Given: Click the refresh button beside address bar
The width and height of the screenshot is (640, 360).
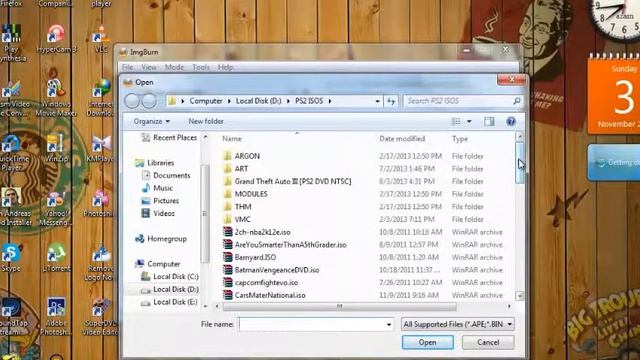Looking at the screenshot, I should pos(391,101).
